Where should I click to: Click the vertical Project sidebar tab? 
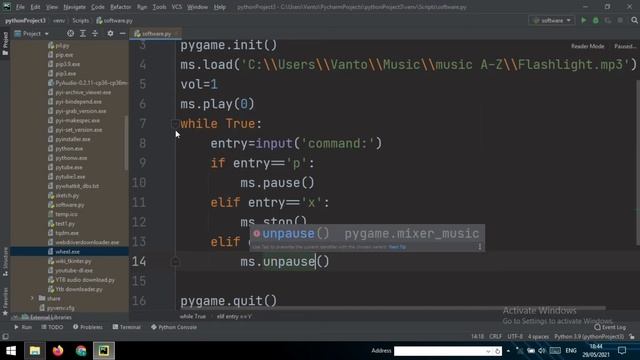pos(5,44)
